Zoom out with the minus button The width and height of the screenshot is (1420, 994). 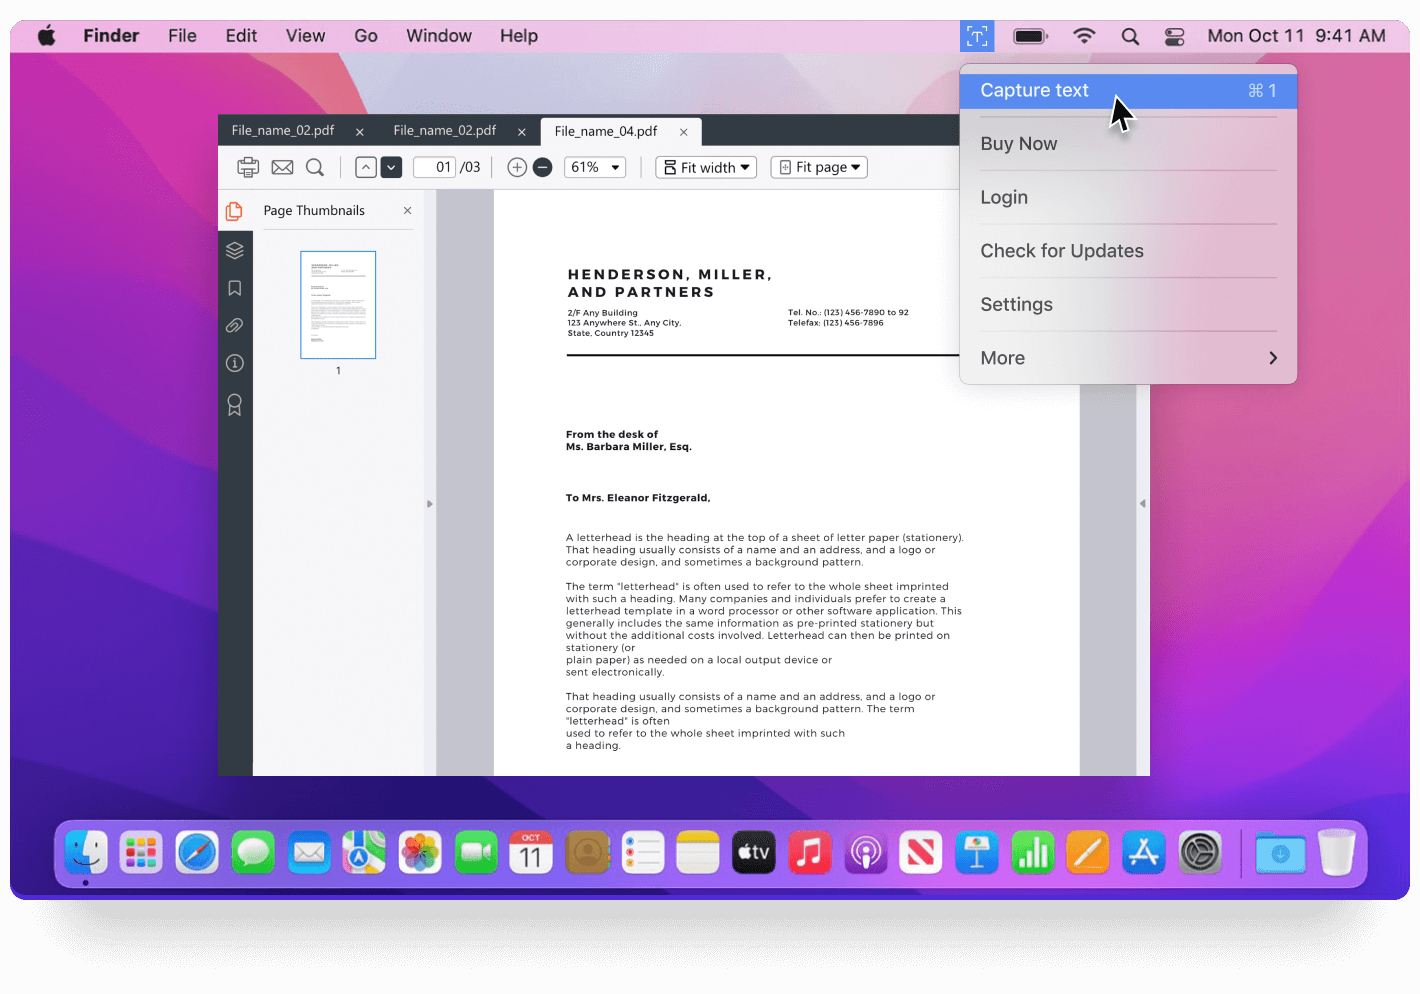[543, 167]
